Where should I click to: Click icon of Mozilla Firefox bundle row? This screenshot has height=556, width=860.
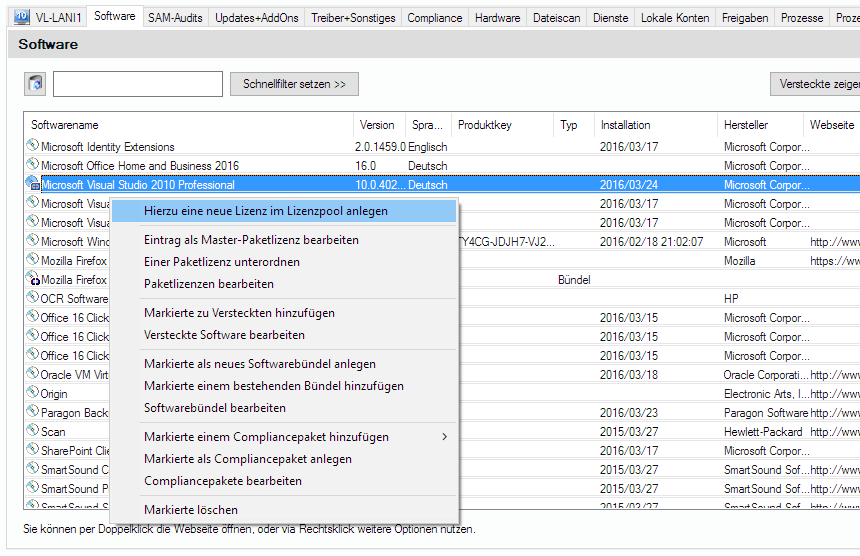(33, 279)
